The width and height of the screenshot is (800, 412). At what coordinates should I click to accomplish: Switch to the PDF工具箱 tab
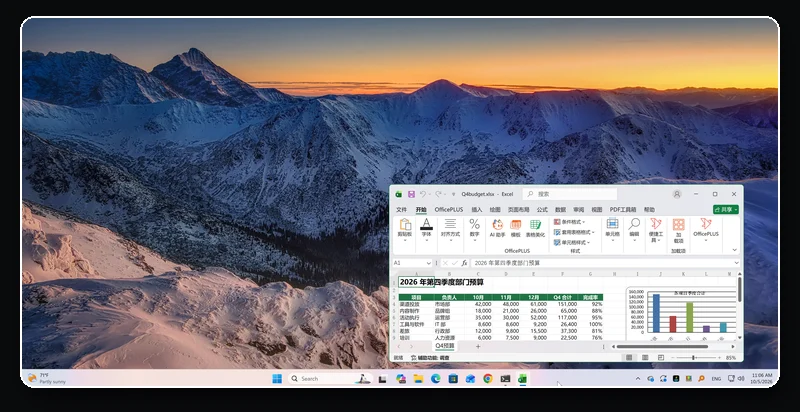[x=623, y=210]
